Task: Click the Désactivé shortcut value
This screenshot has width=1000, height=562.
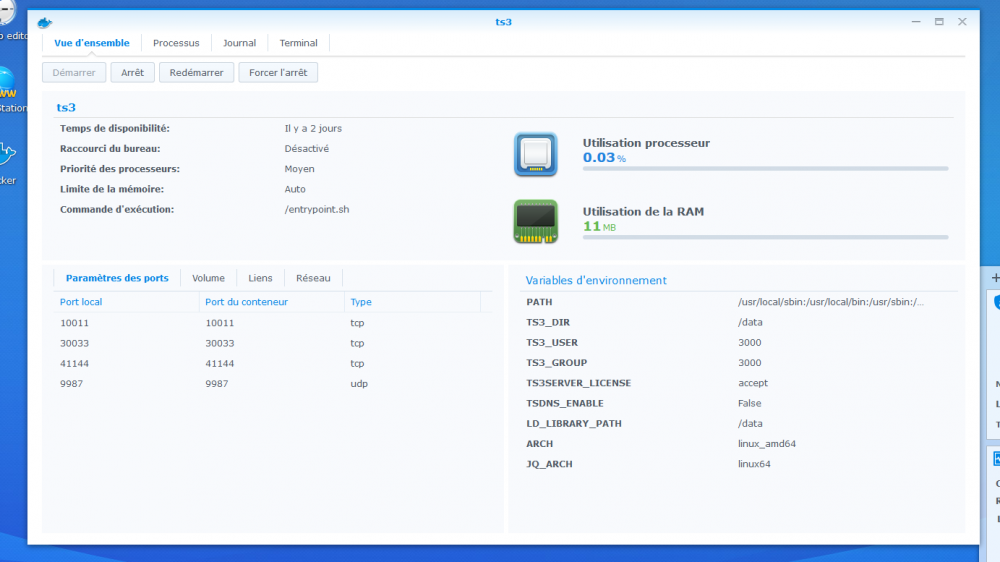Action: pos(307,149)
